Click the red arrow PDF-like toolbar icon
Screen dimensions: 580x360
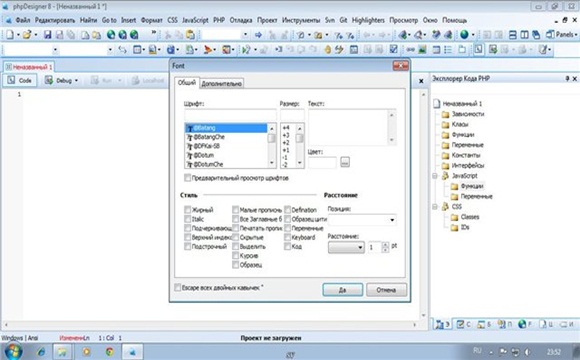208,49
